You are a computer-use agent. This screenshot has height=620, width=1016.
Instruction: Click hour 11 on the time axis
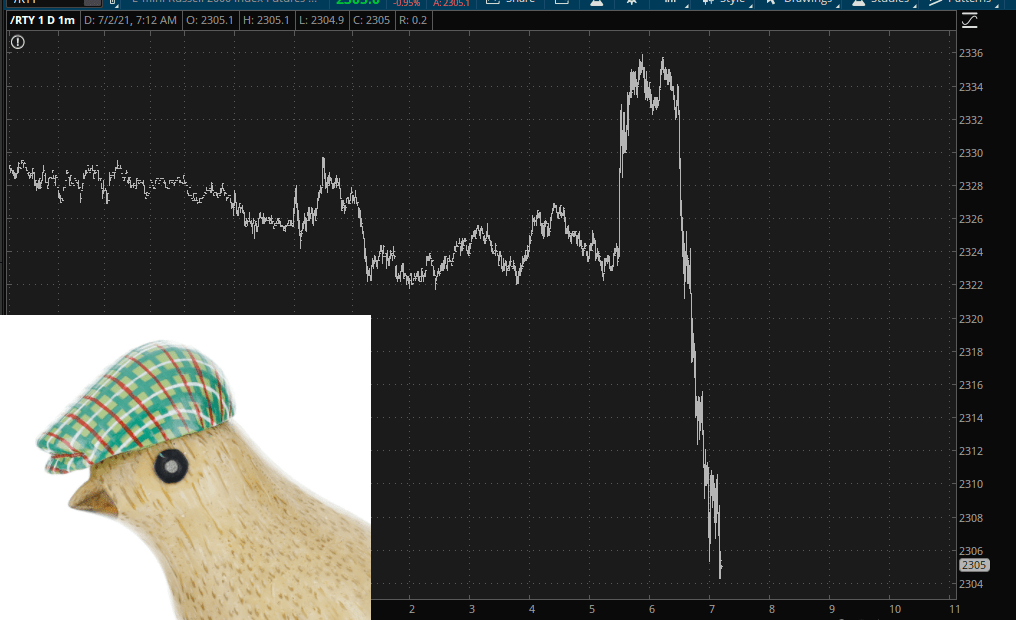click(x=953, y=608)
